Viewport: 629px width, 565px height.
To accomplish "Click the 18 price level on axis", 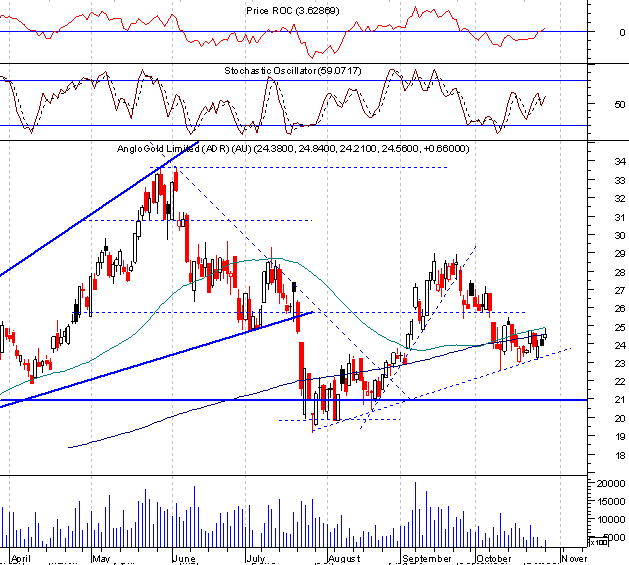I will (x=620, y=455).
